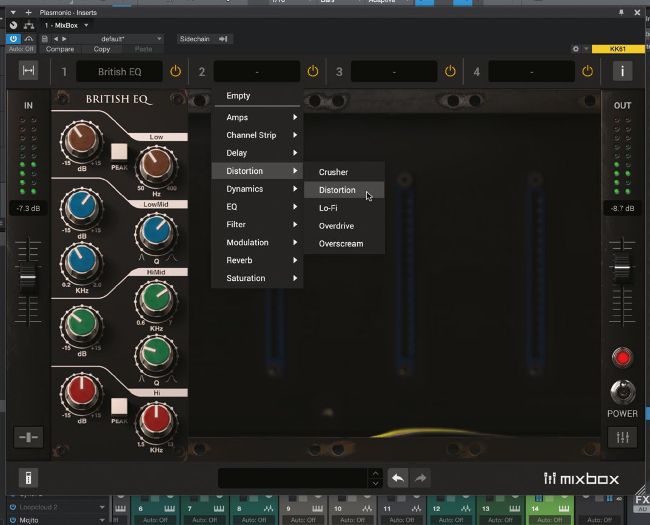Open the slot 1 British EQ module selector
650x525 pixels.
(119, 71)
